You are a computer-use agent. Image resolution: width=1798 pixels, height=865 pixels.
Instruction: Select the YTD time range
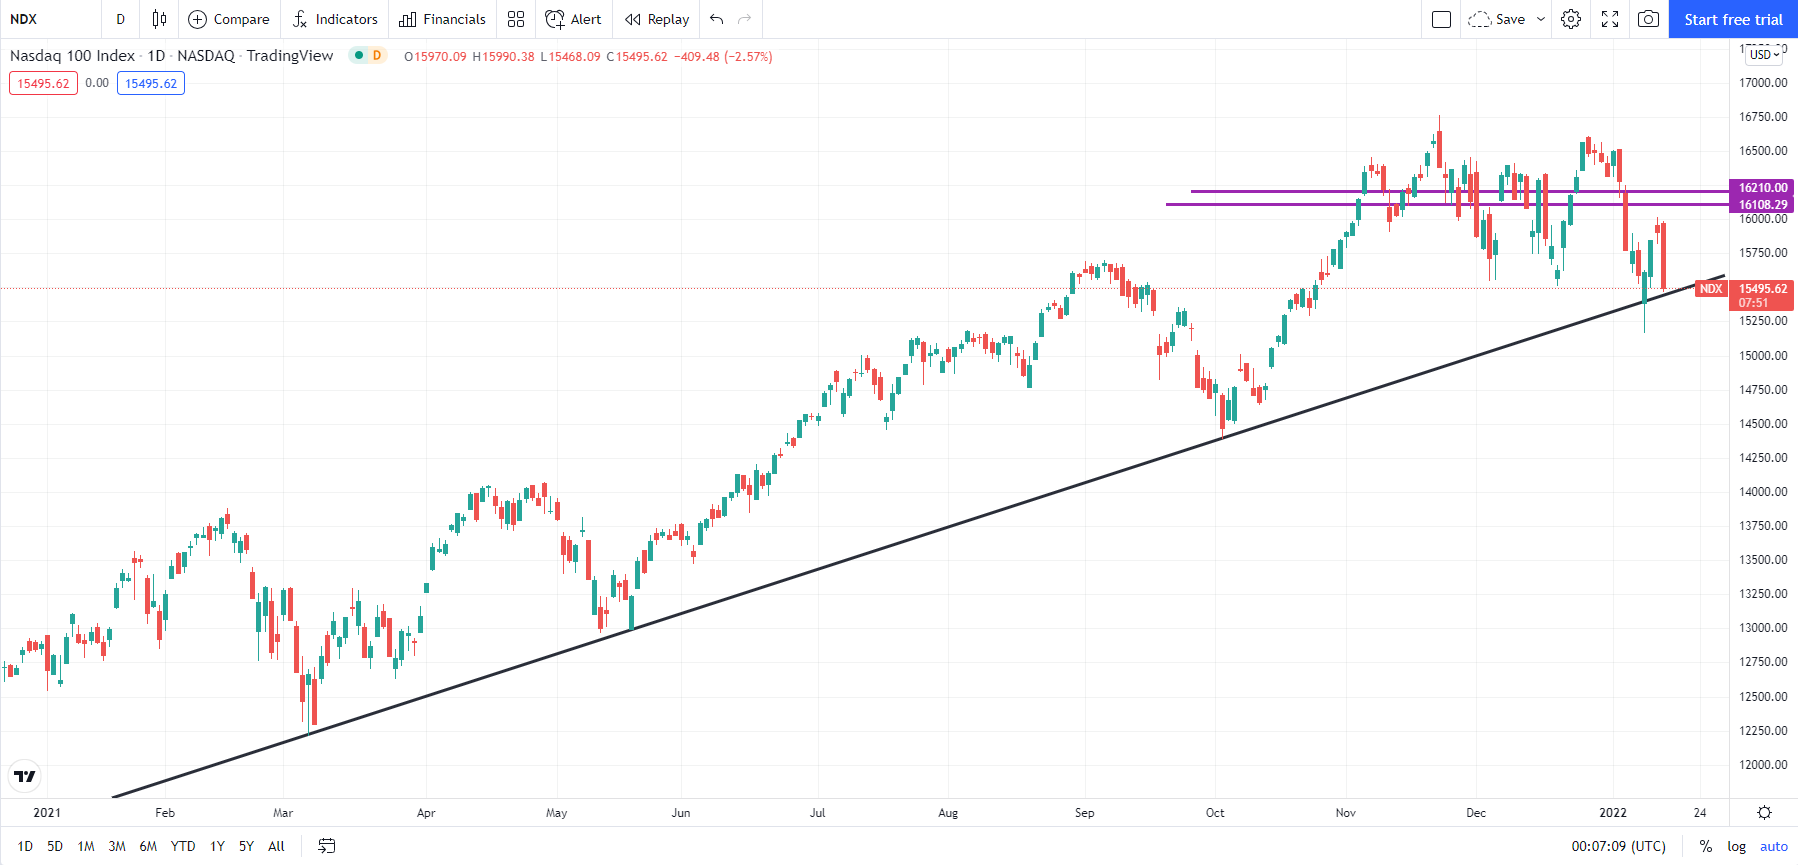[183, 846]
